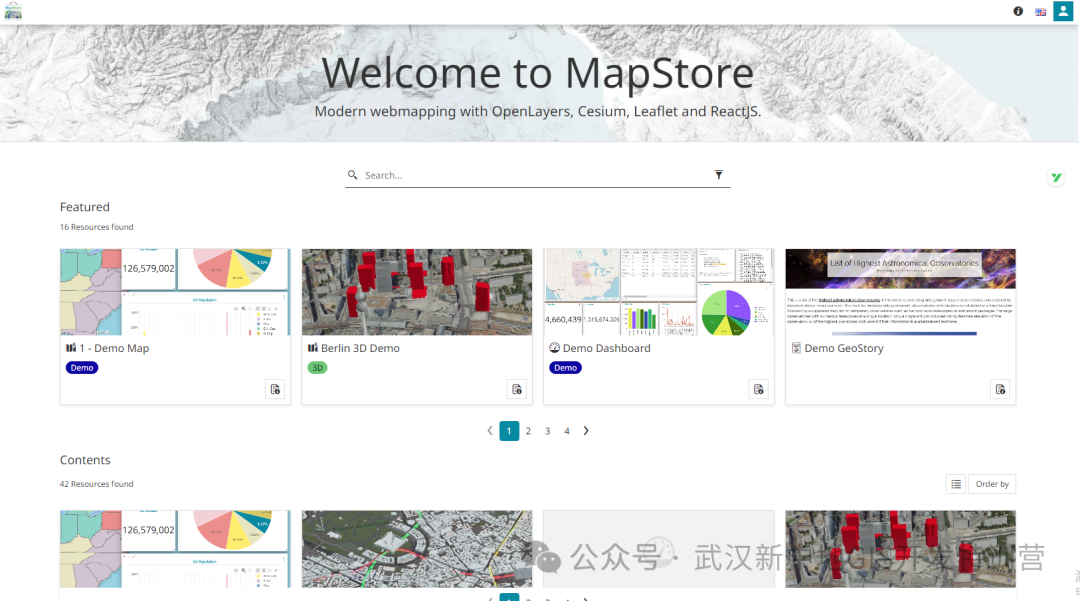Open the info icon in header
This screenshot has width=1080, height=601.
[x=1018, y=11]
